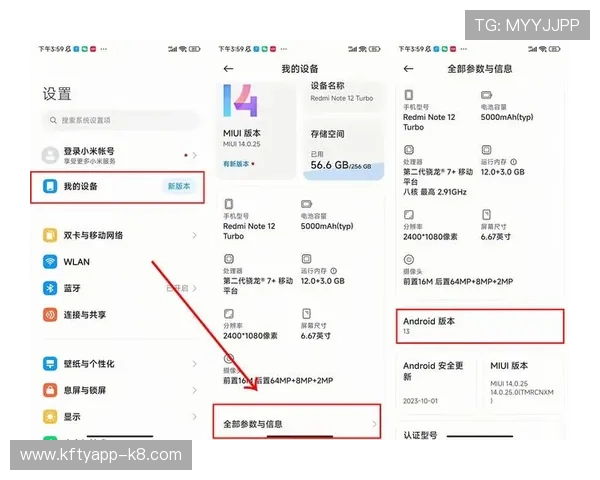Open dual SIM row chevron arrow
Image resolution: width=600 pixels, height=480 pixels.
point(194,235)
